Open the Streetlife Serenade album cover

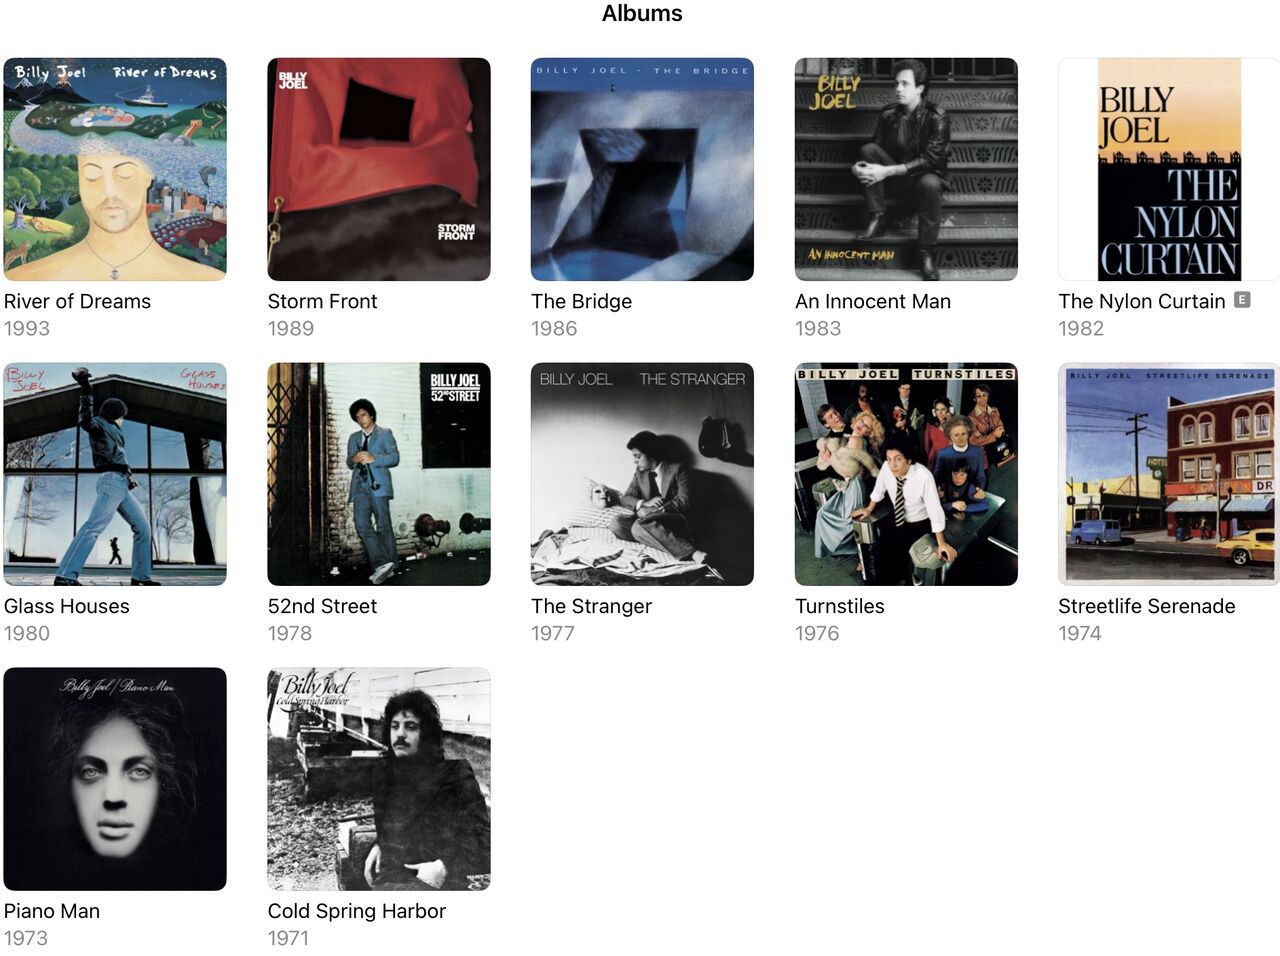[x=1169, y=474]
